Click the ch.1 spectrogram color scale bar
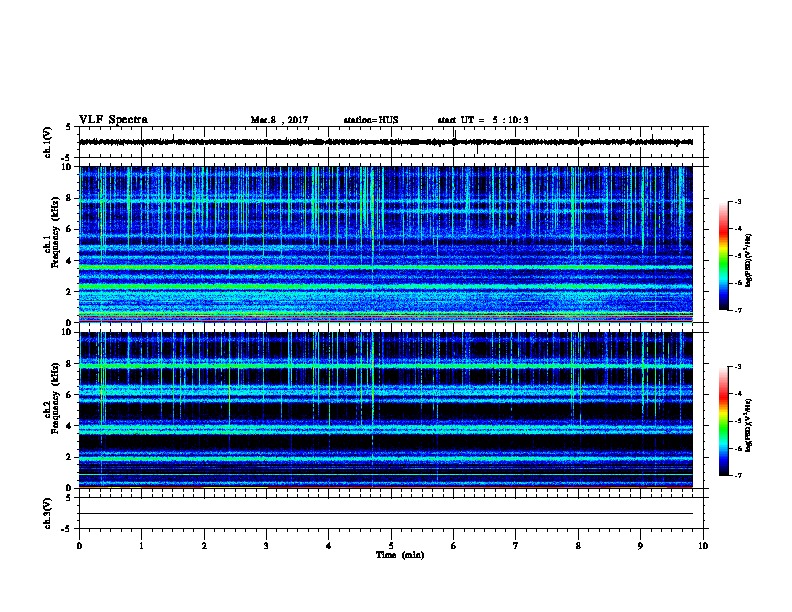 pos(724,256)
